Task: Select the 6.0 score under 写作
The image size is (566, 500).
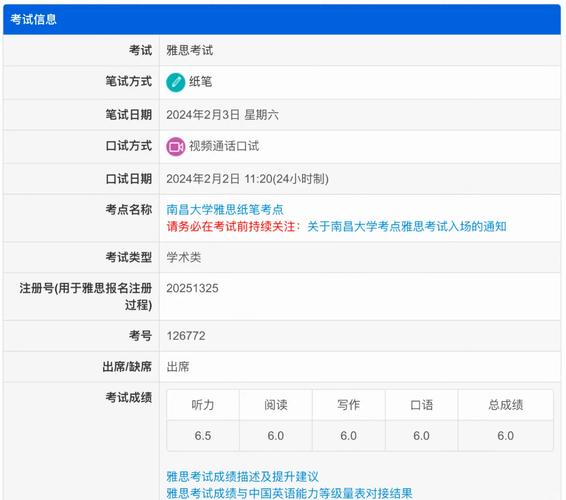Action: click(349, 436)
